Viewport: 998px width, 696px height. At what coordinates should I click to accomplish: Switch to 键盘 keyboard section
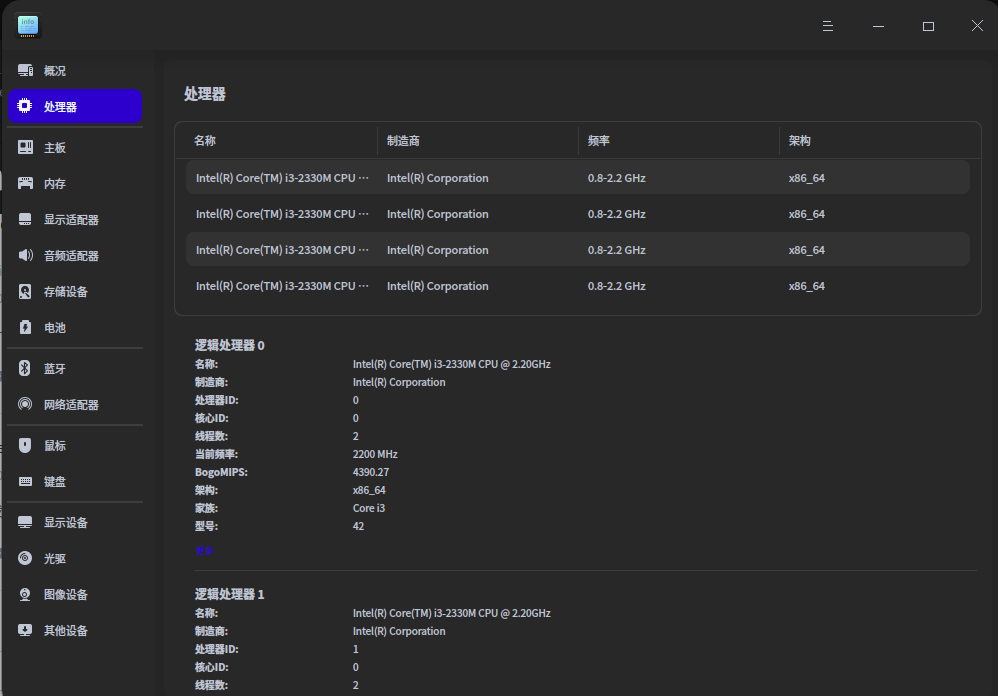click(x=55, y=482)
